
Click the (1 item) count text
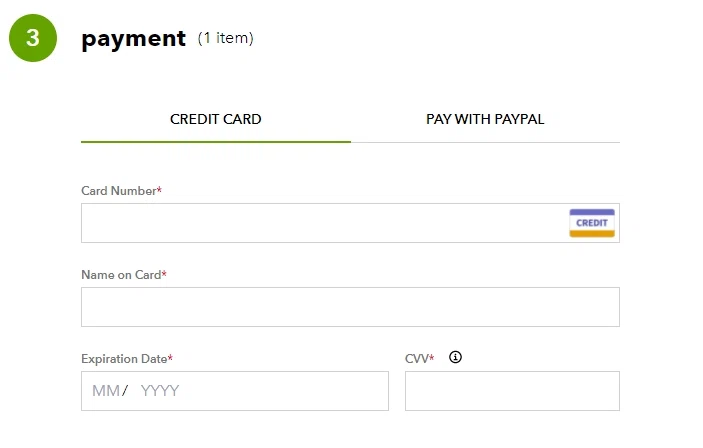(x=226, y=39)
